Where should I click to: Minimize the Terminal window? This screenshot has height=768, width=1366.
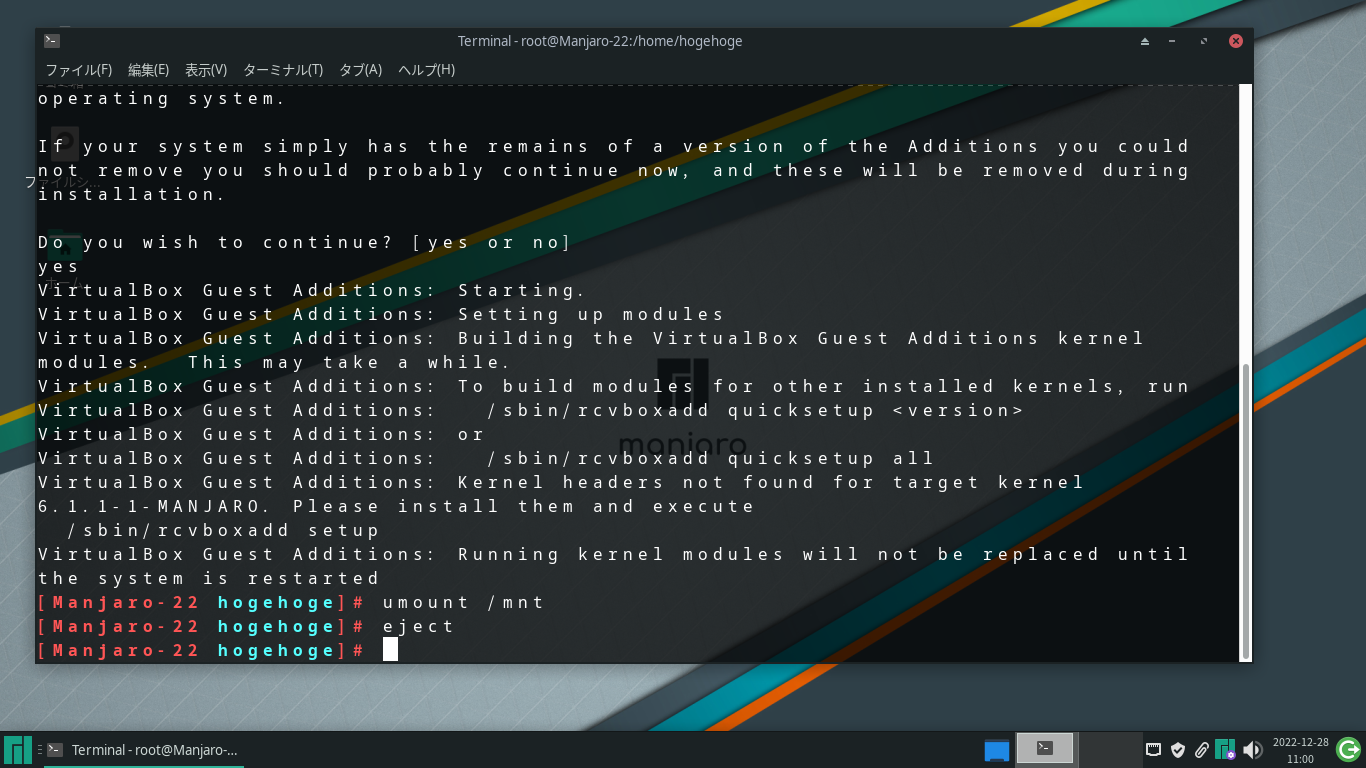[x=1172, y=41]
